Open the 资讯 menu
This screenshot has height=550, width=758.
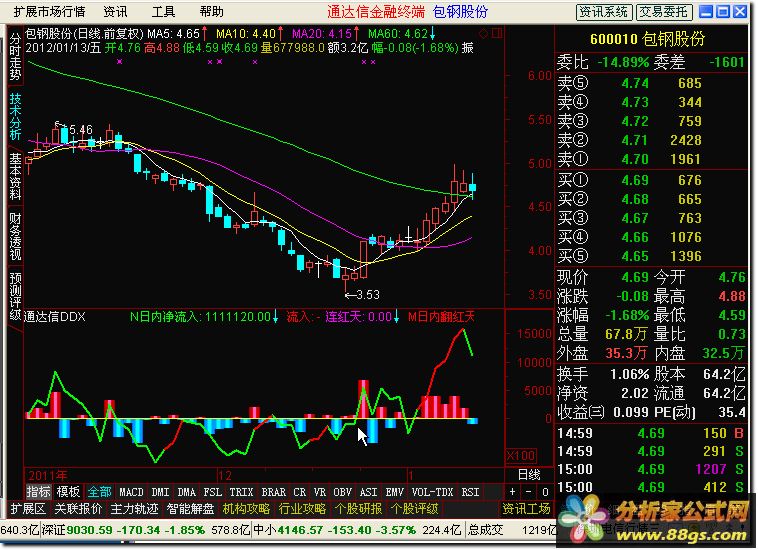tap(116, 12)
